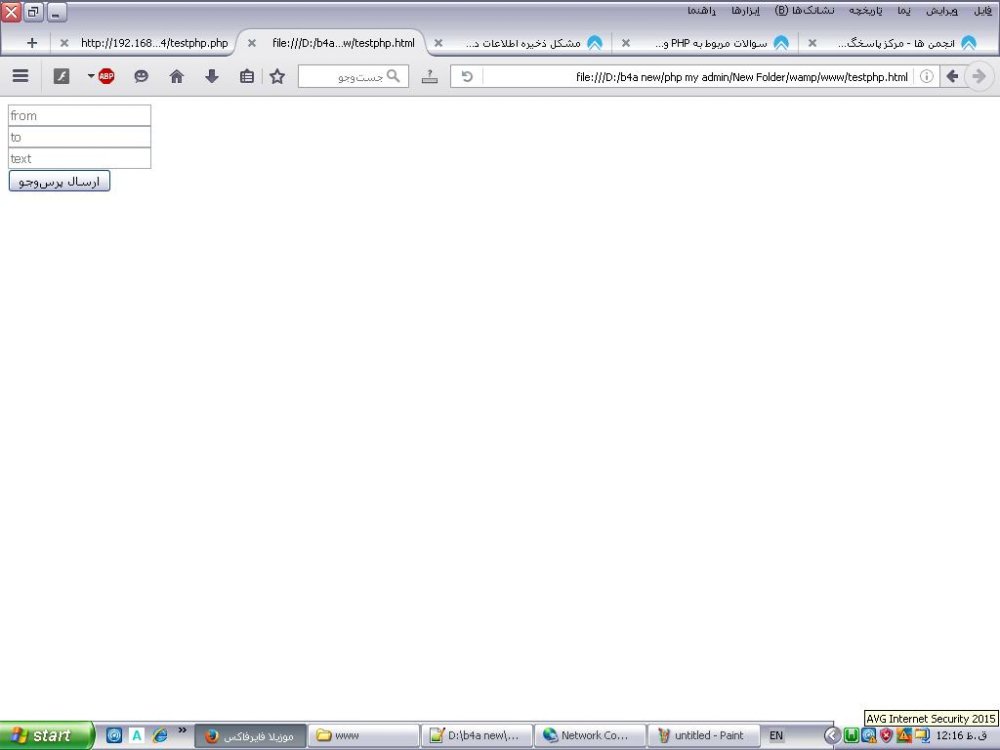1000x750 pixels.
Task: Open the تاریخچه (History) menu
Action: [866, 11]
